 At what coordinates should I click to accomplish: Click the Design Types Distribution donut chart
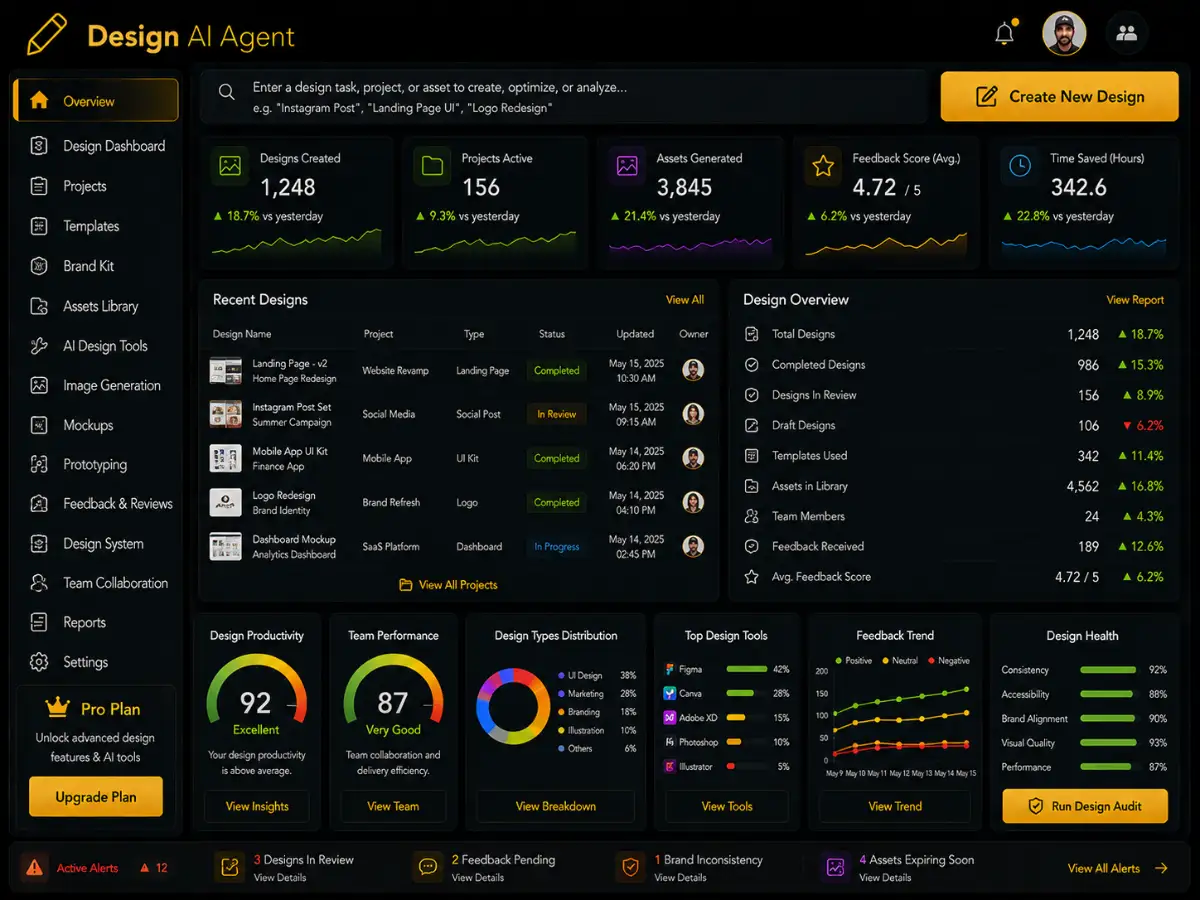(513, 705)
